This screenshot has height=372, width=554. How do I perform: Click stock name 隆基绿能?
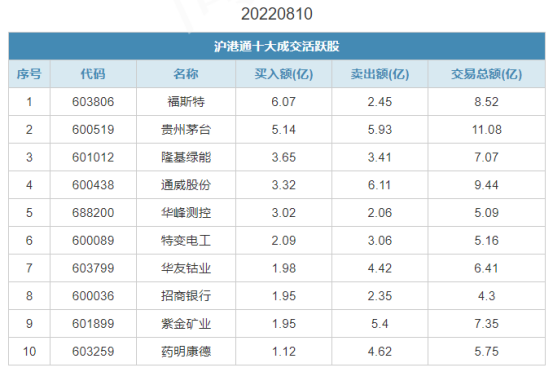pyautogui.click(x=186, y=157)
